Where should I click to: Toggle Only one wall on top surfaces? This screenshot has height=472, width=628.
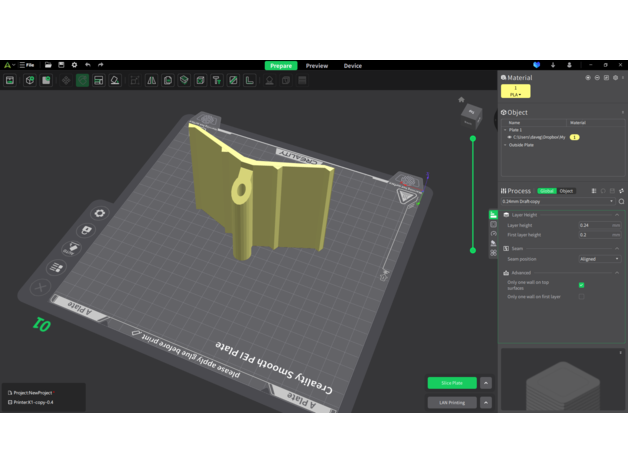pos(581,285)
